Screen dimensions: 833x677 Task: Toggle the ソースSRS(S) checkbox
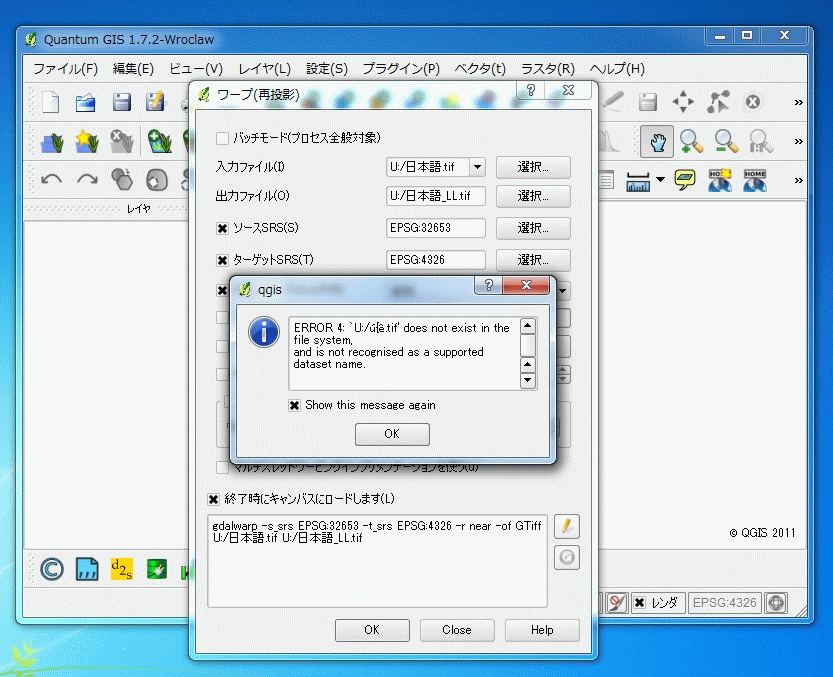222,228
